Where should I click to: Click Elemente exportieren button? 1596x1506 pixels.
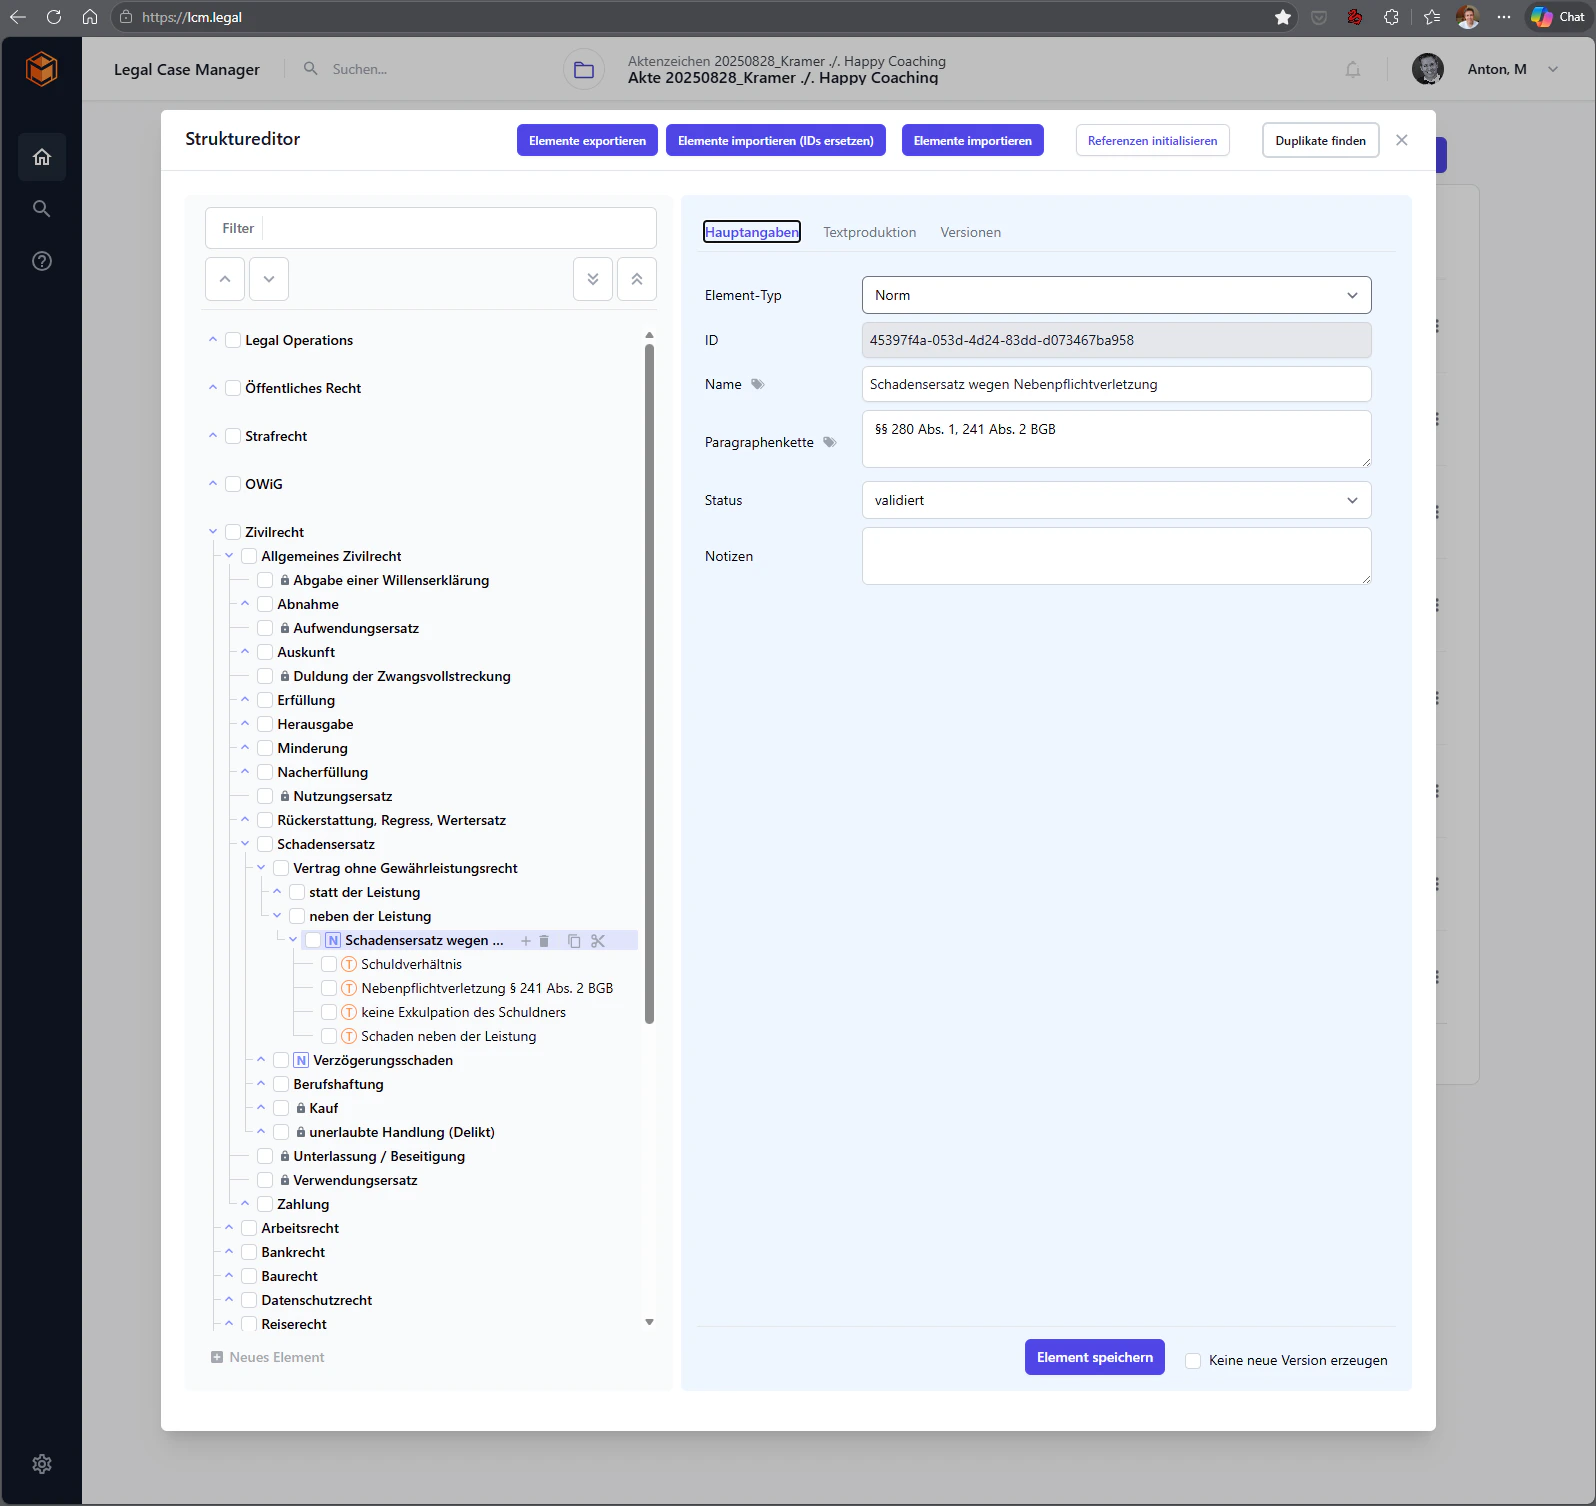coord(587,140)
